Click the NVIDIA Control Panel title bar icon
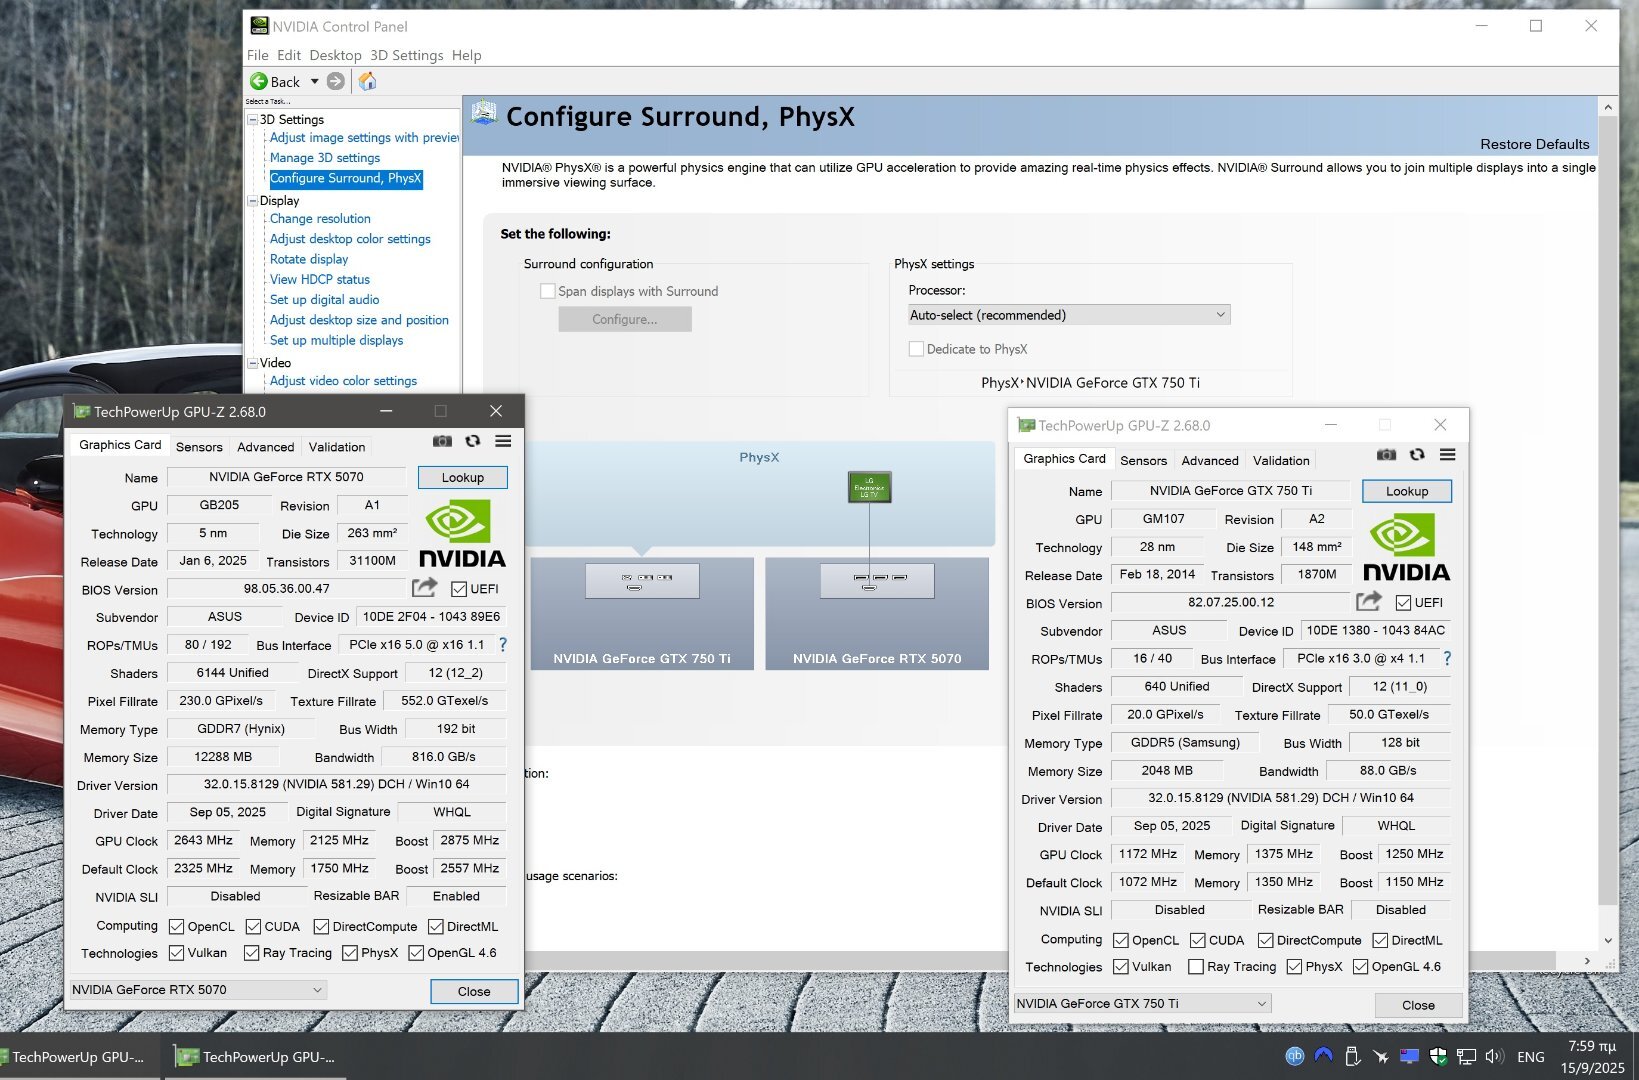The image size is (1639, 1080). coord(259,26)
